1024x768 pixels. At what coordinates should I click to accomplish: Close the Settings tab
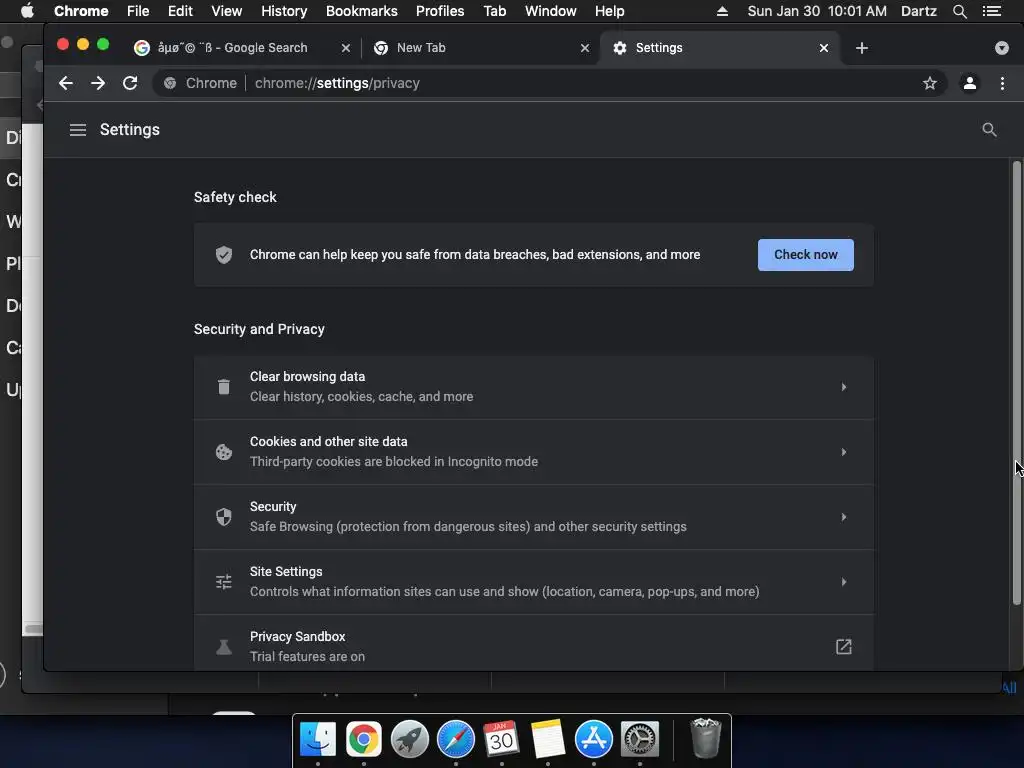coord(824,48)
